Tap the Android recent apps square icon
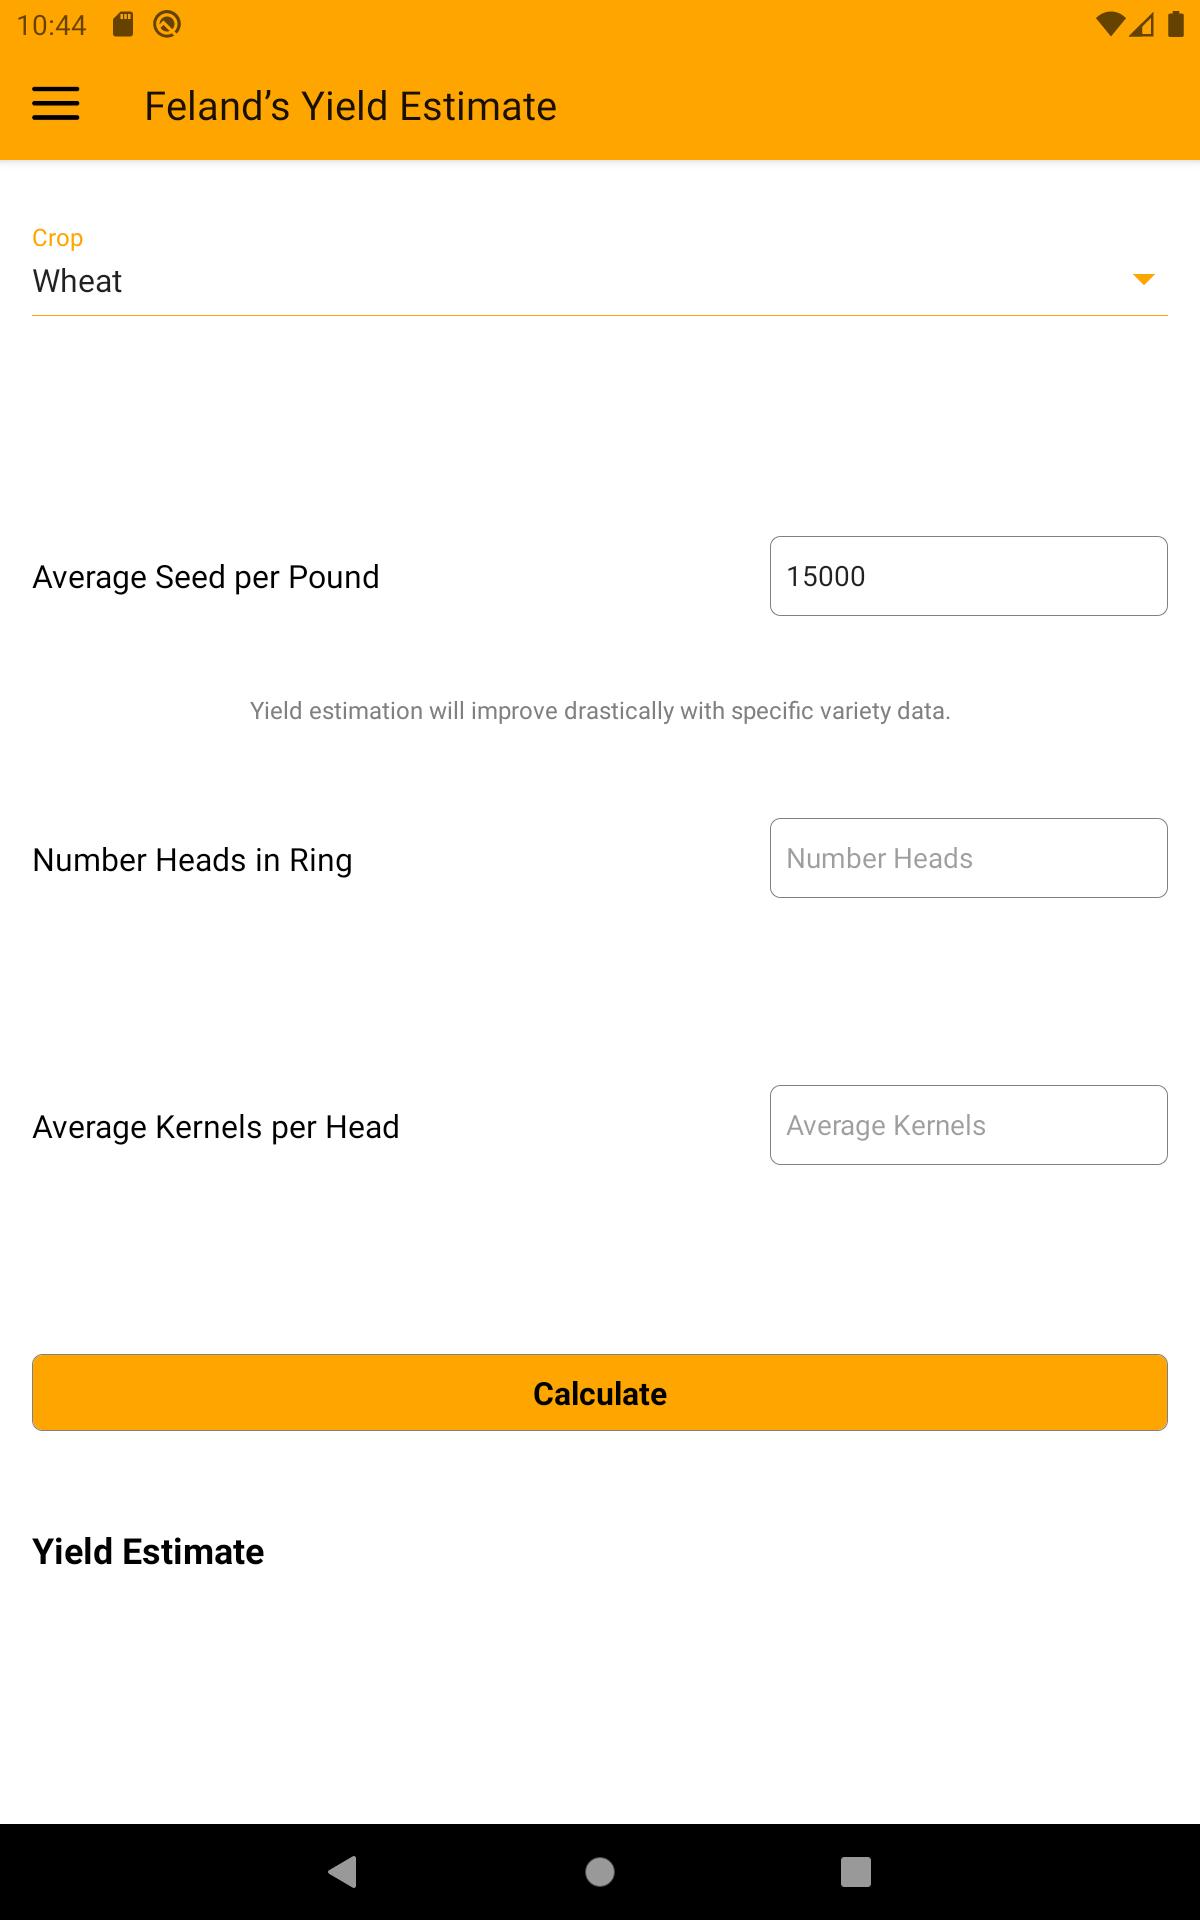Screen dimensions: 1200x1920 (x=856, y=1872)
